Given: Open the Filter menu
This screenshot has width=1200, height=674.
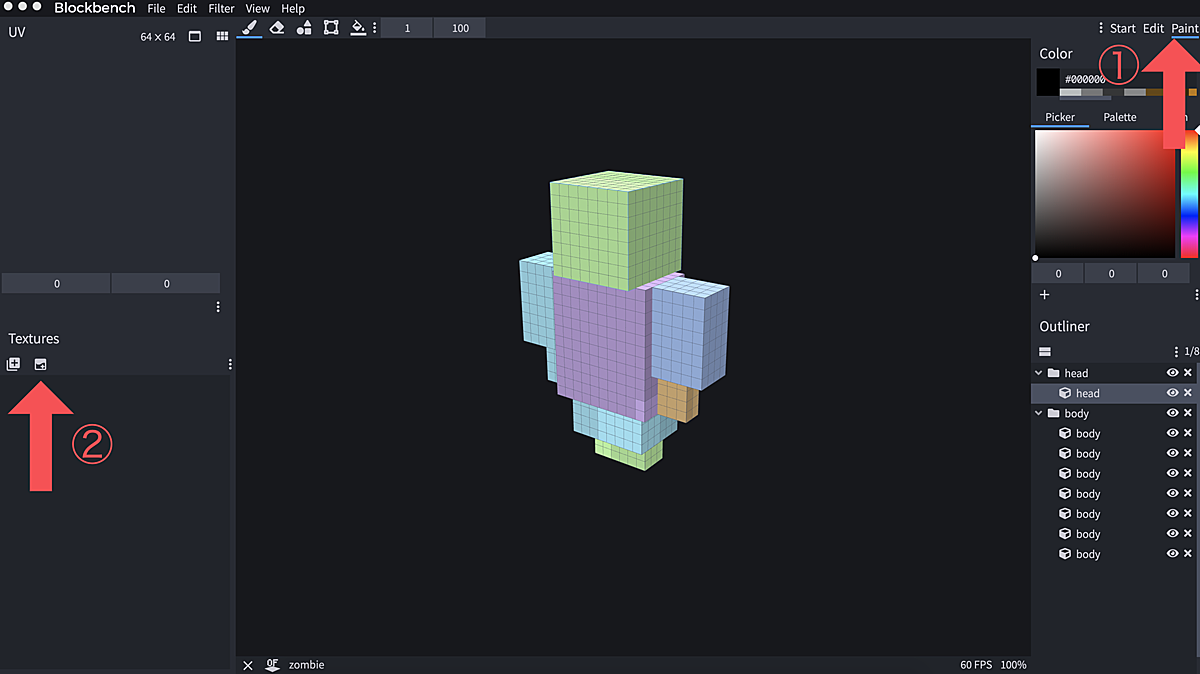Looking at the screenshot, I should (x=221, y=8).
